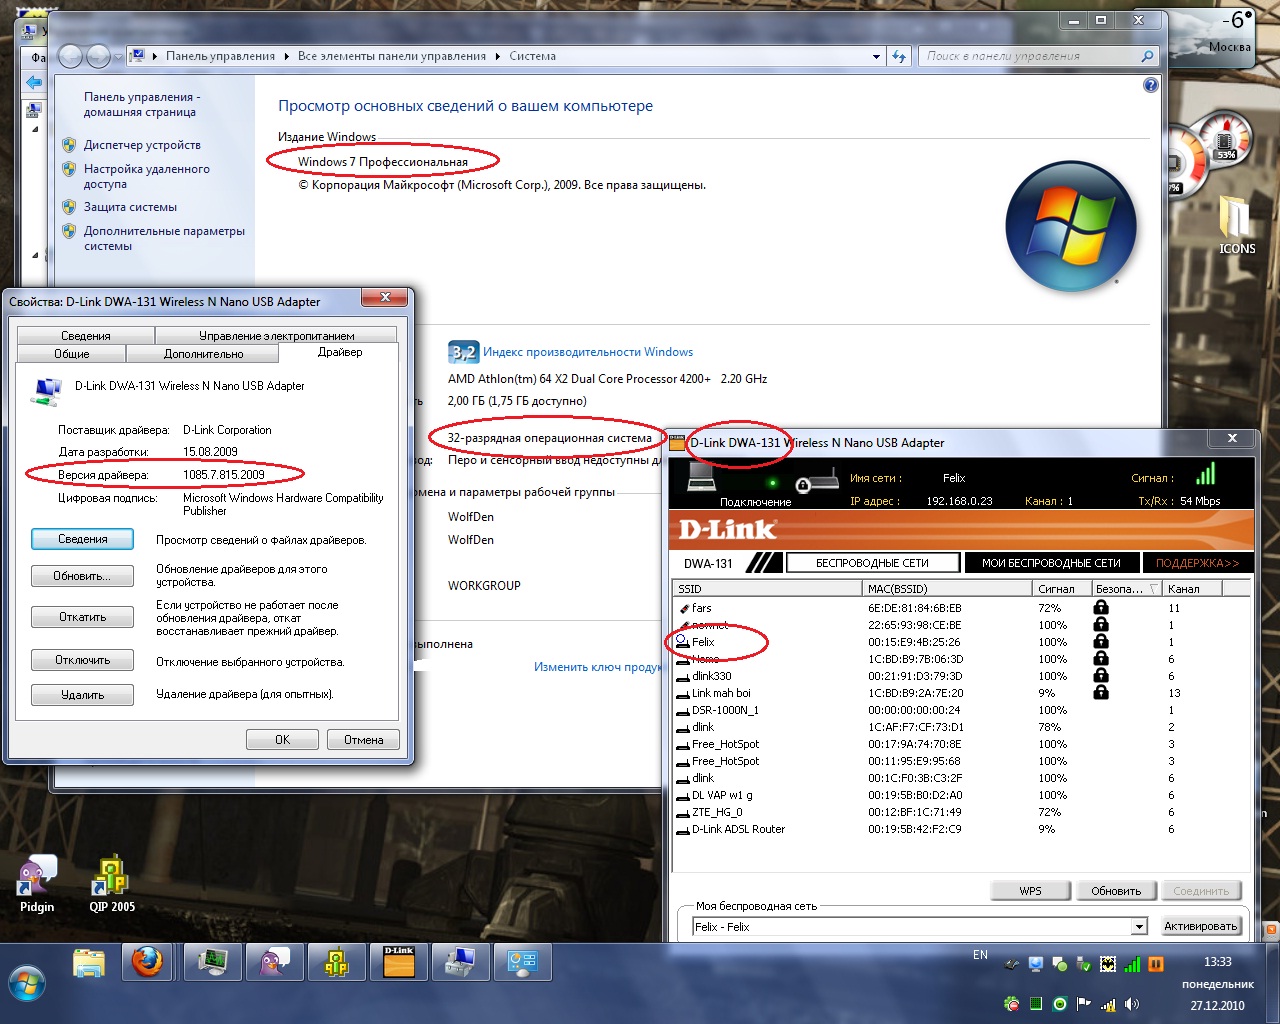
Task: Open the QIP 2005 desktop shortcut
Action: point(111,882)
